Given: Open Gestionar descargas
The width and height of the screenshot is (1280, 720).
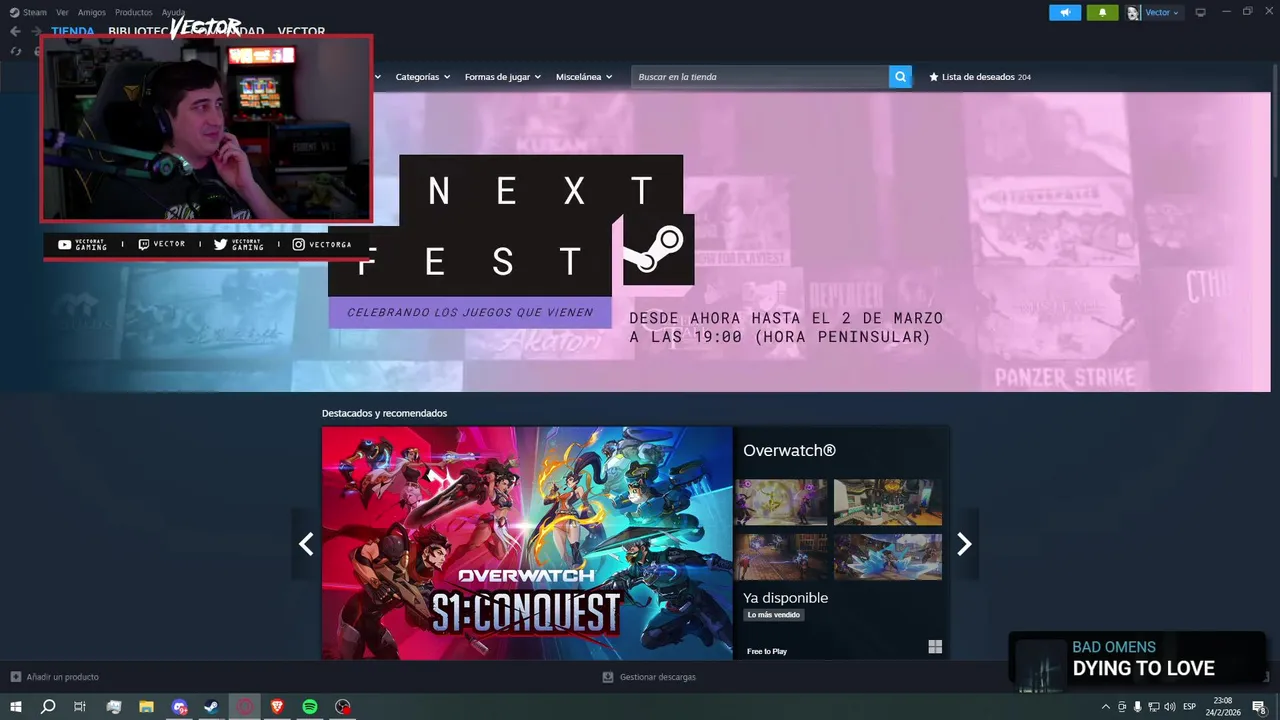Looking at the screenshot, I should (649, 677).
